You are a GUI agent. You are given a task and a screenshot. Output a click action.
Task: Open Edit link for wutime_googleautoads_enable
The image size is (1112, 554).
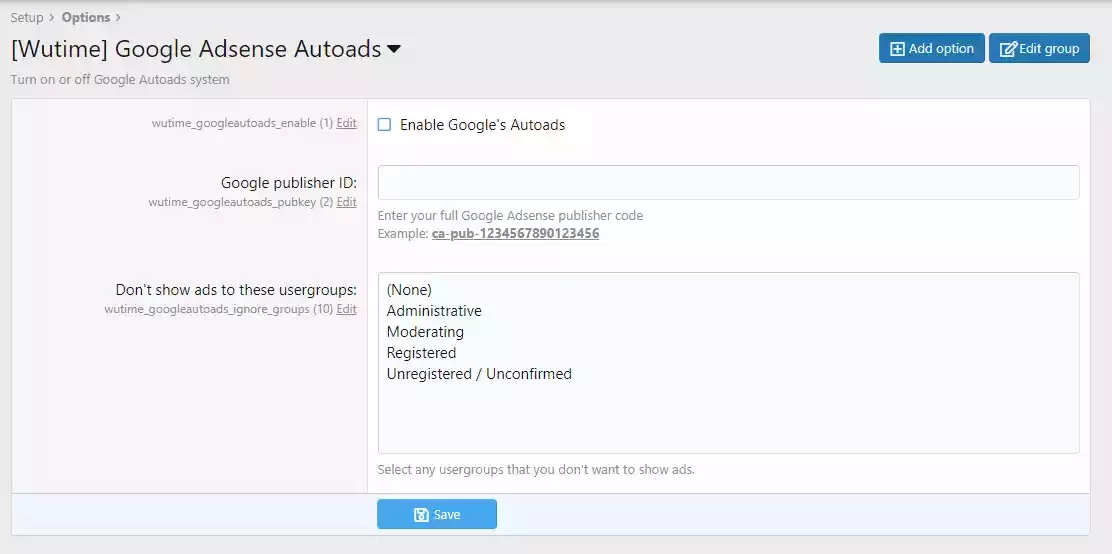click(x=346, y=123)
